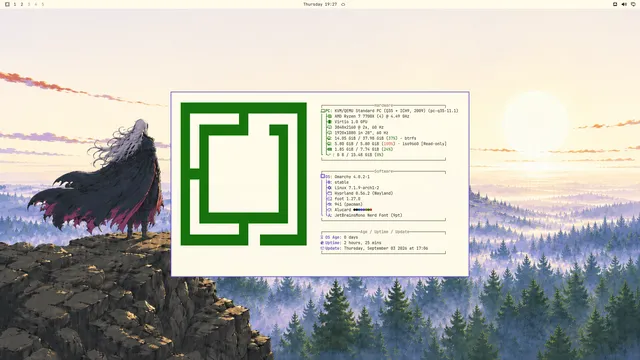Switch to workspace 2

22,4
